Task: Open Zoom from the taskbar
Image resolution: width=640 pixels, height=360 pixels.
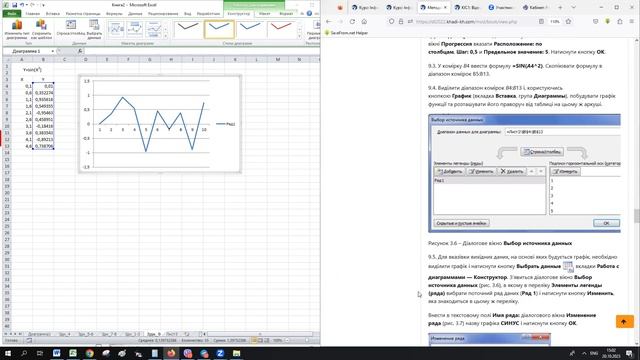Action: pos(220,353)
